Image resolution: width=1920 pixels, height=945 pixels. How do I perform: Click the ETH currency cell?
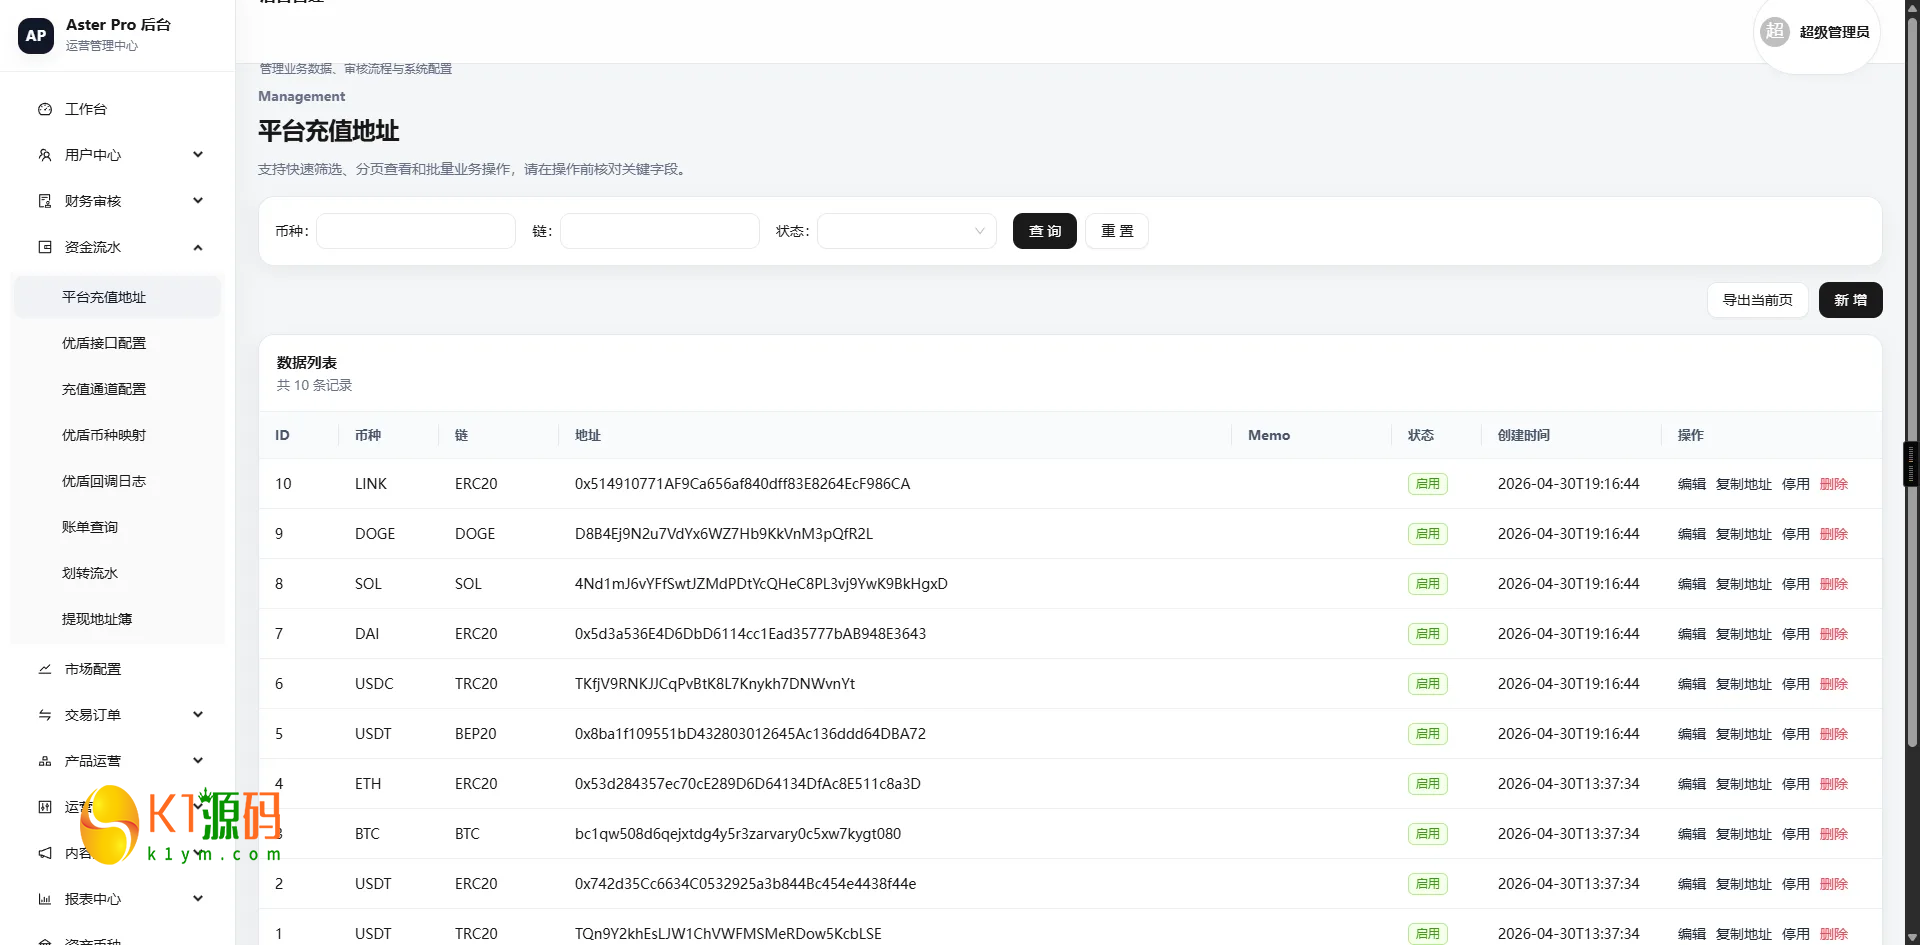click(368, 784)
